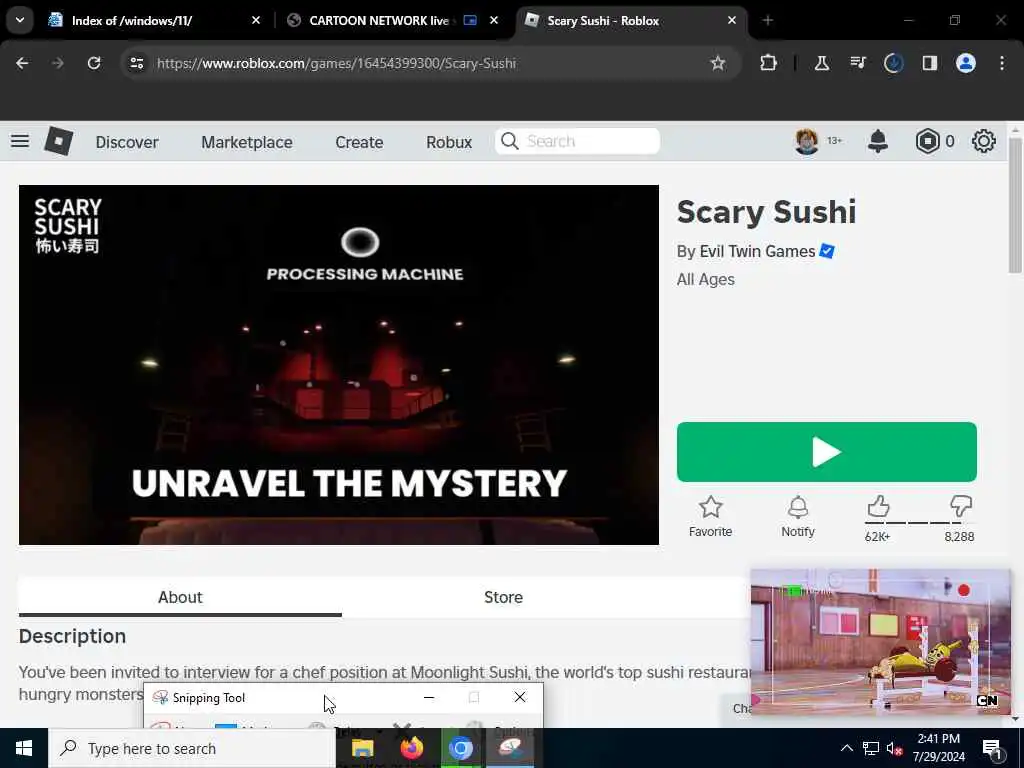Viewport: 1024px width, 768px height.
Task: Navigate to the Create page
Action: point(359,142)
